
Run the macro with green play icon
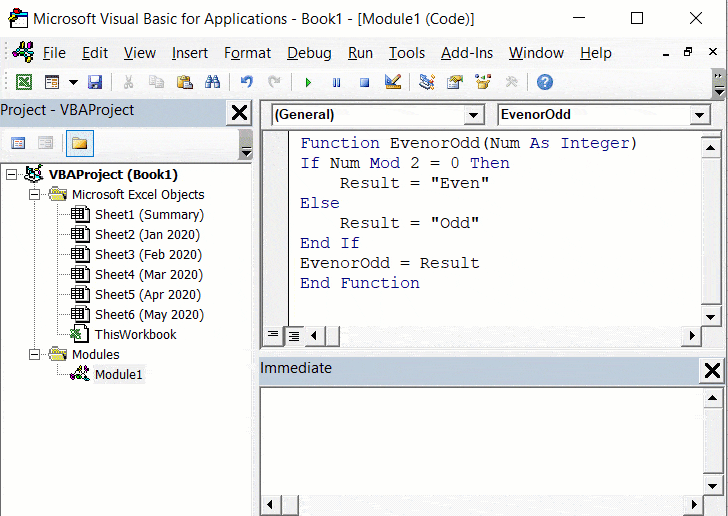pos(308,83)
